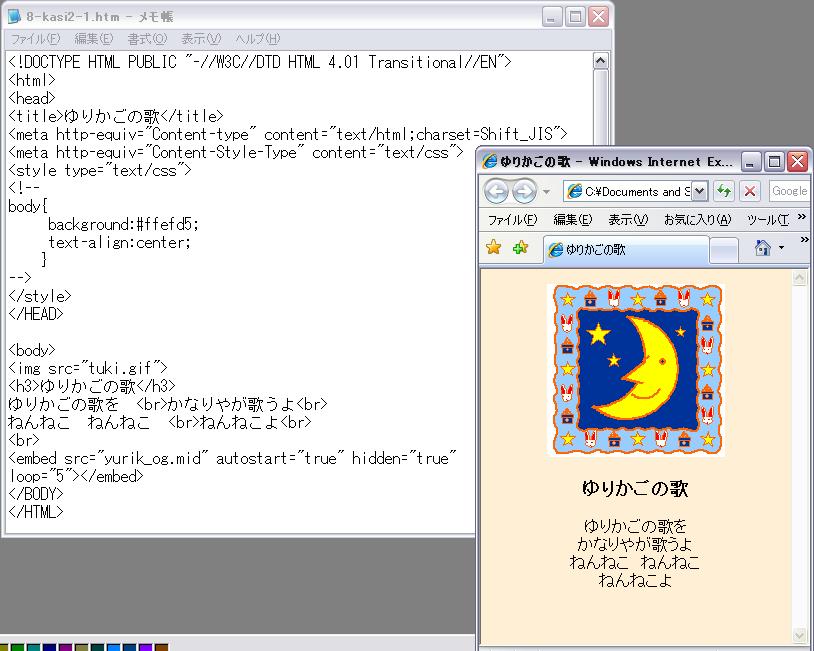Click the IE page scrollbar up arrow

point(799,278)
